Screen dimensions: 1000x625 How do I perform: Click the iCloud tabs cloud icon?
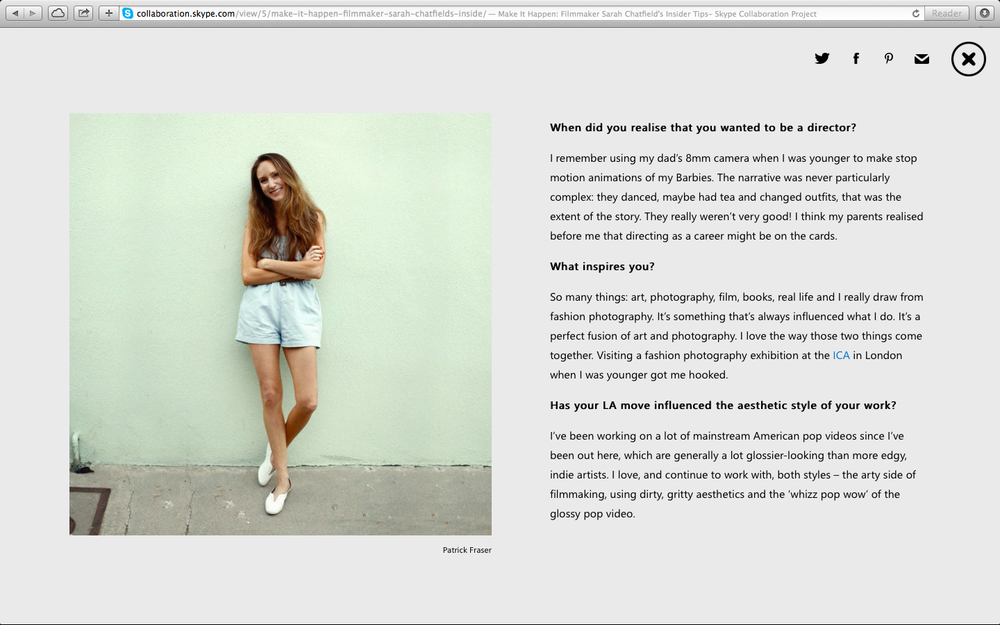pyautogui.click(x=57, y=13)
